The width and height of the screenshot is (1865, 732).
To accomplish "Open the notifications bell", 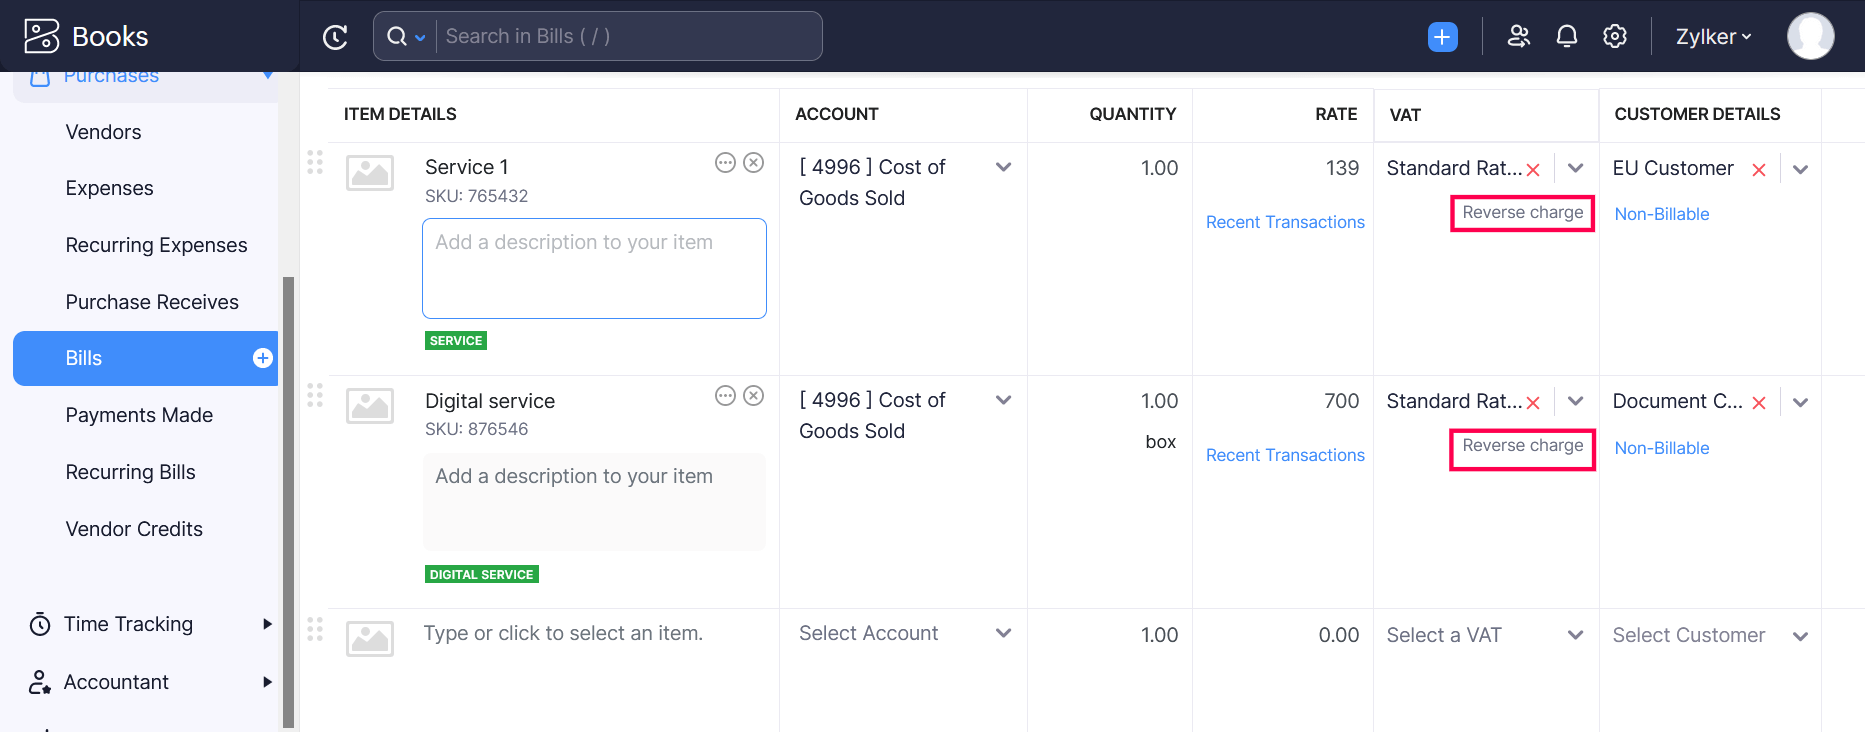I will pos(1566,37).
